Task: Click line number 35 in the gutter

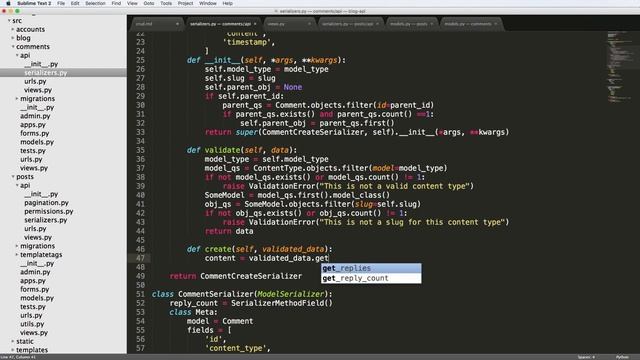Action: point(140,150)
